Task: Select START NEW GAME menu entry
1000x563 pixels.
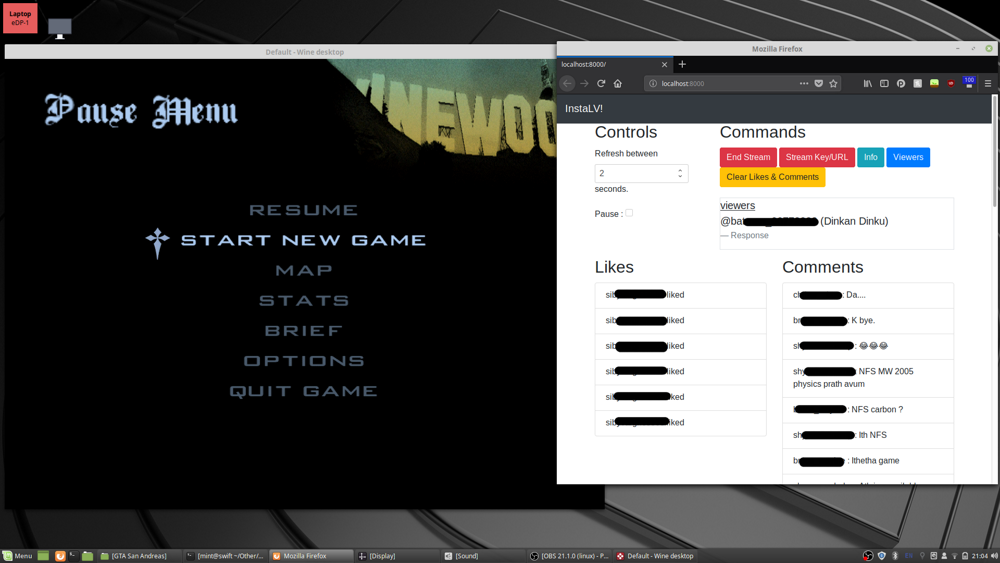Action: point(304,240)
